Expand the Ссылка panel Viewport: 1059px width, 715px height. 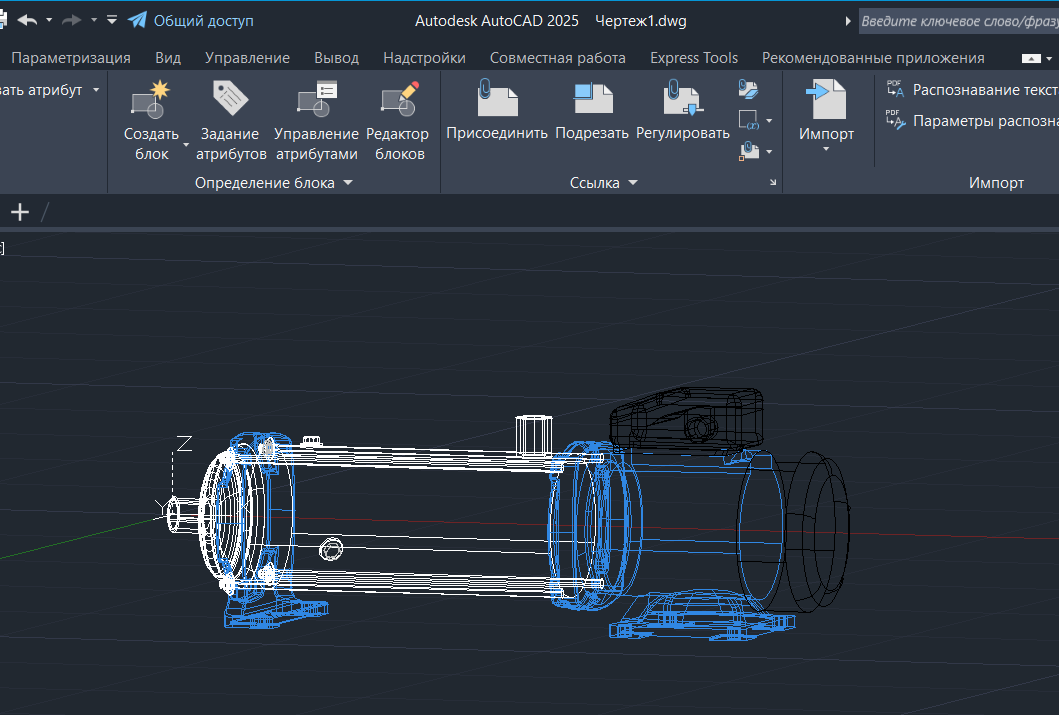point(604,183)
